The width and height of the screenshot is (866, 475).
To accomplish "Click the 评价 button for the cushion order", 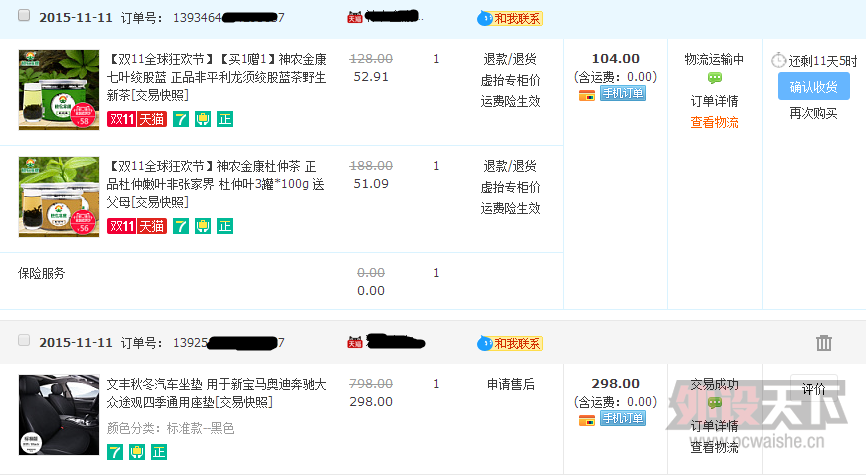I will (814, 389).
